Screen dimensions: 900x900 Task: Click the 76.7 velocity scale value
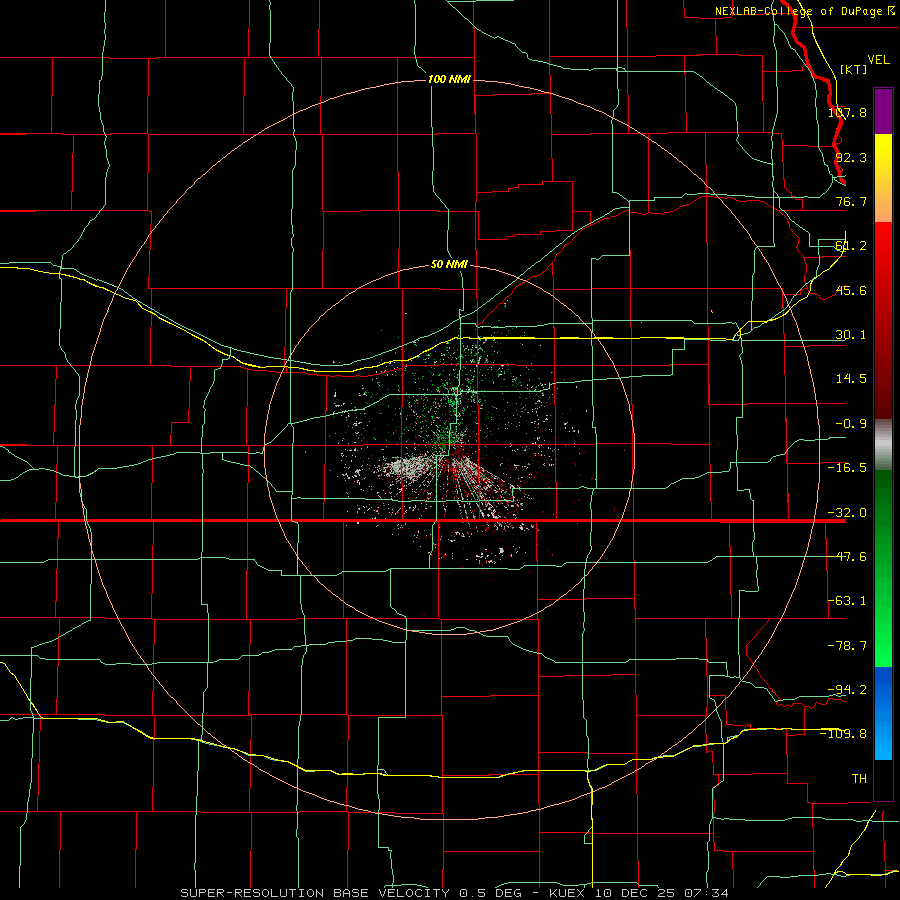[851, 201]
